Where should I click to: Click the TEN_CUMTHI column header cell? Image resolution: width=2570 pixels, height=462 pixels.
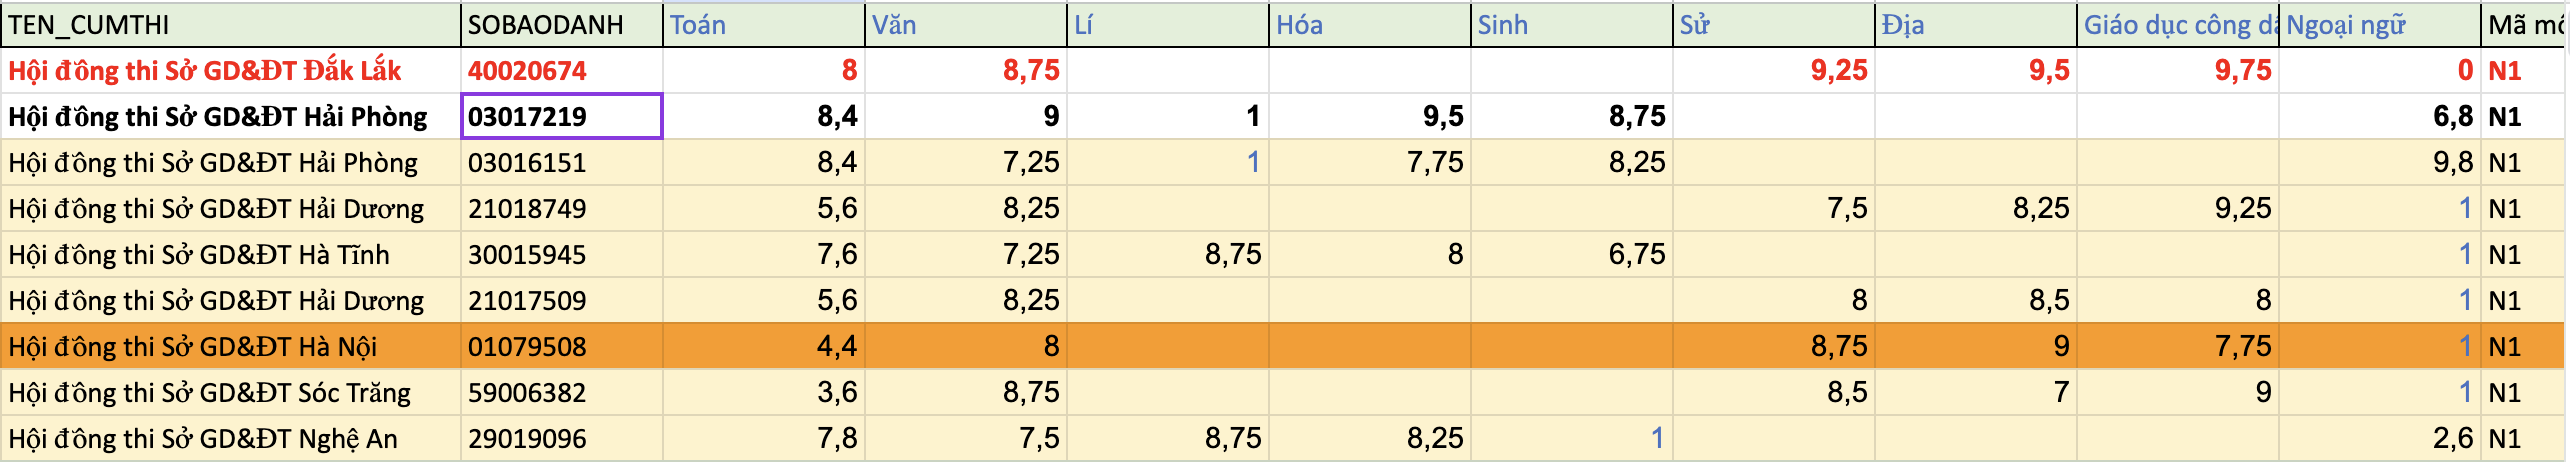(x=230, y=25)
